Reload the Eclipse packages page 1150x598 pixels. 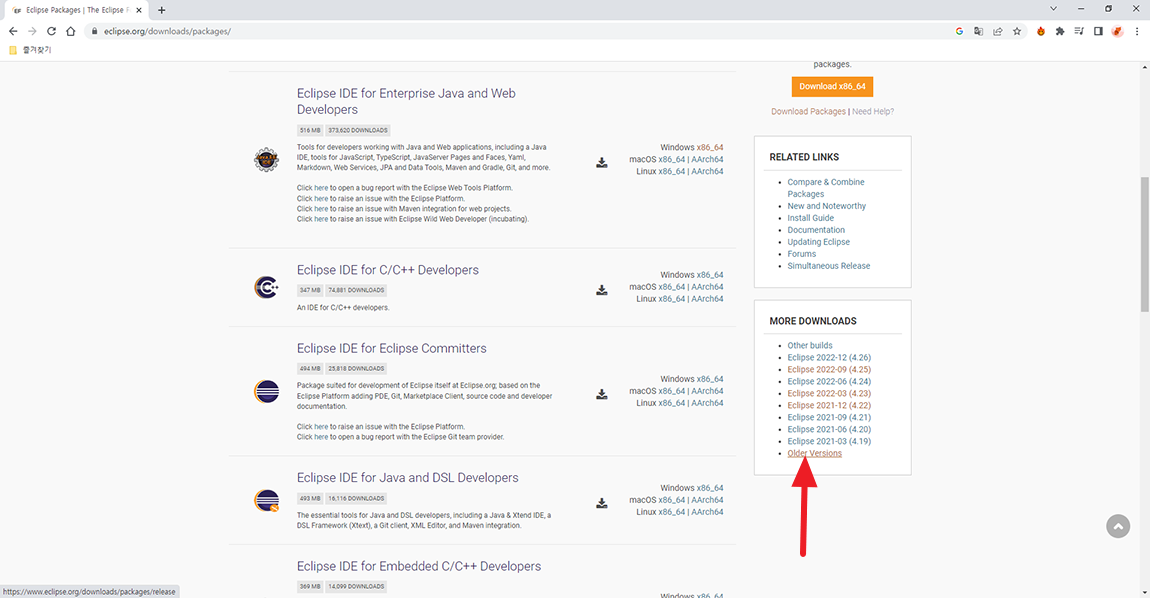click(x=51, y=32)
